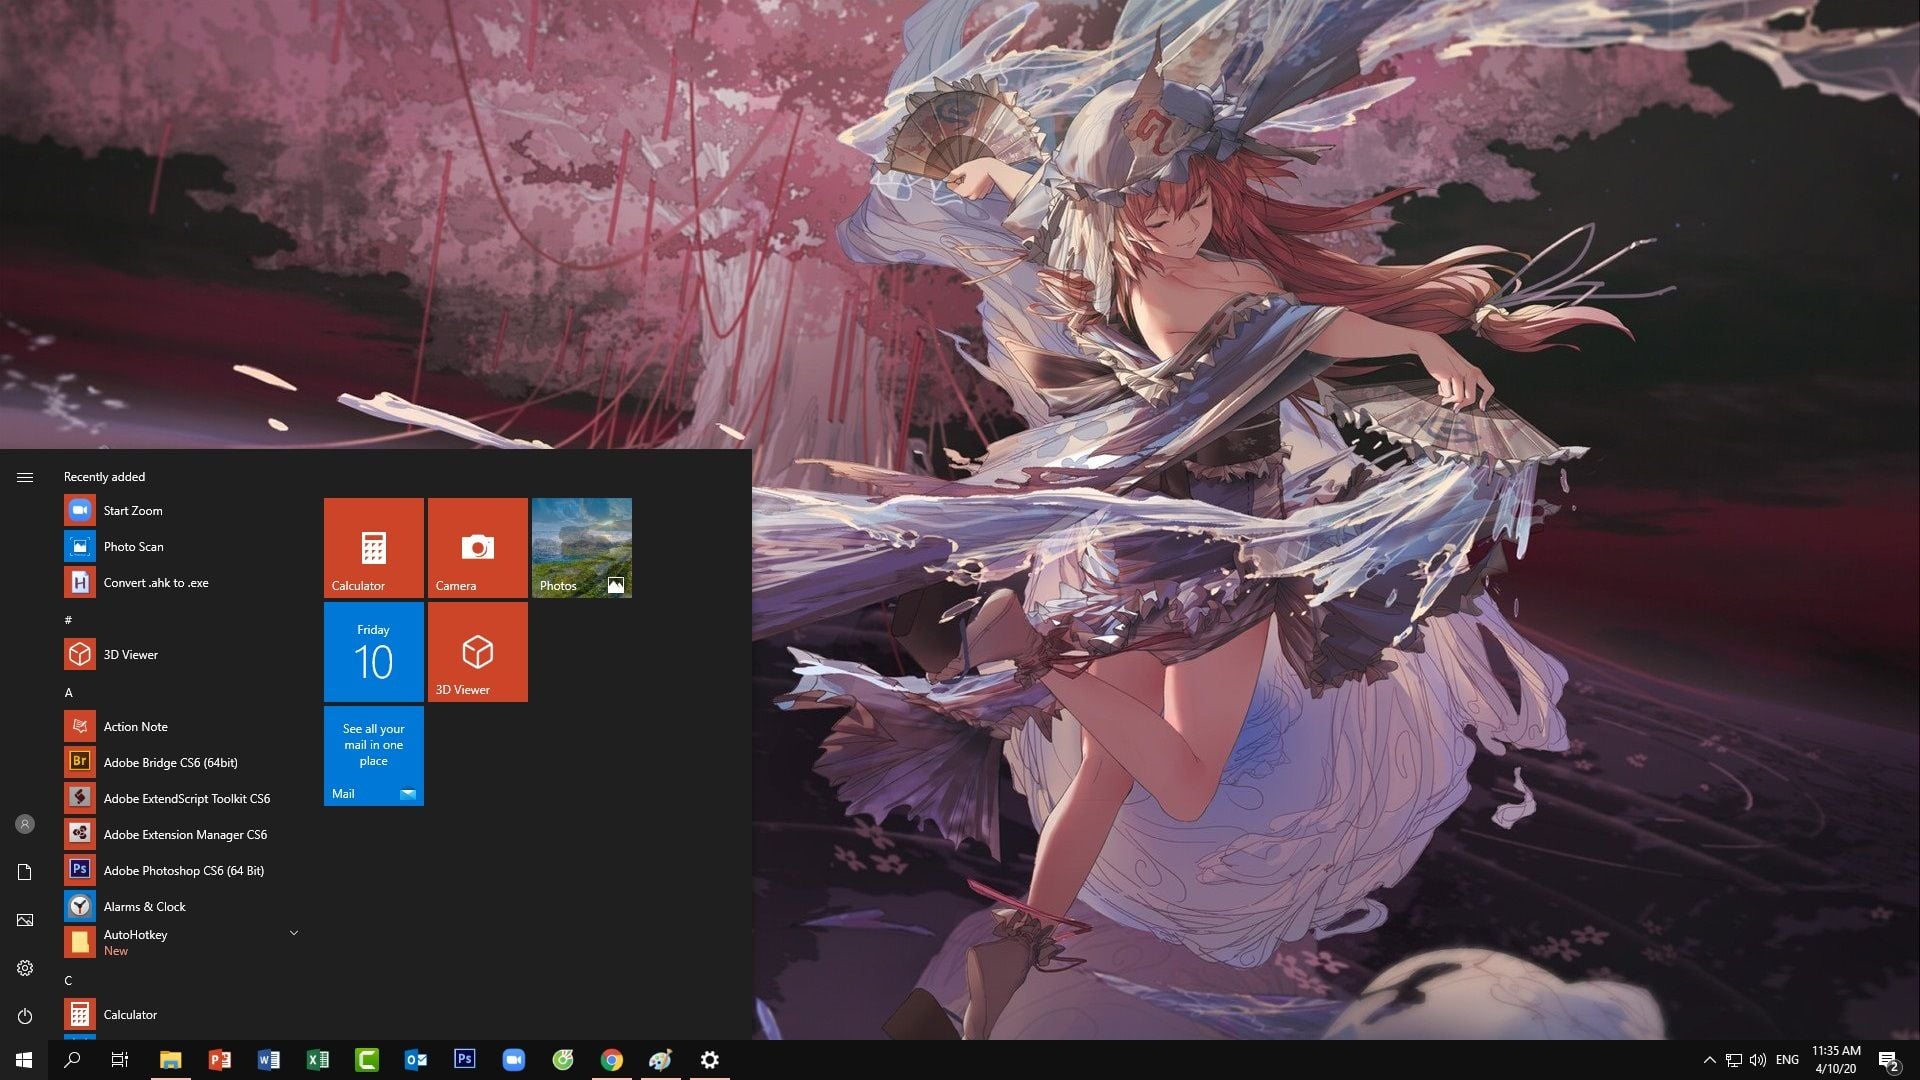Toggle mute via the volume icon
This screenshot has height=1080, width=1920.
pyautogui.click(x=1758, y=1059)
